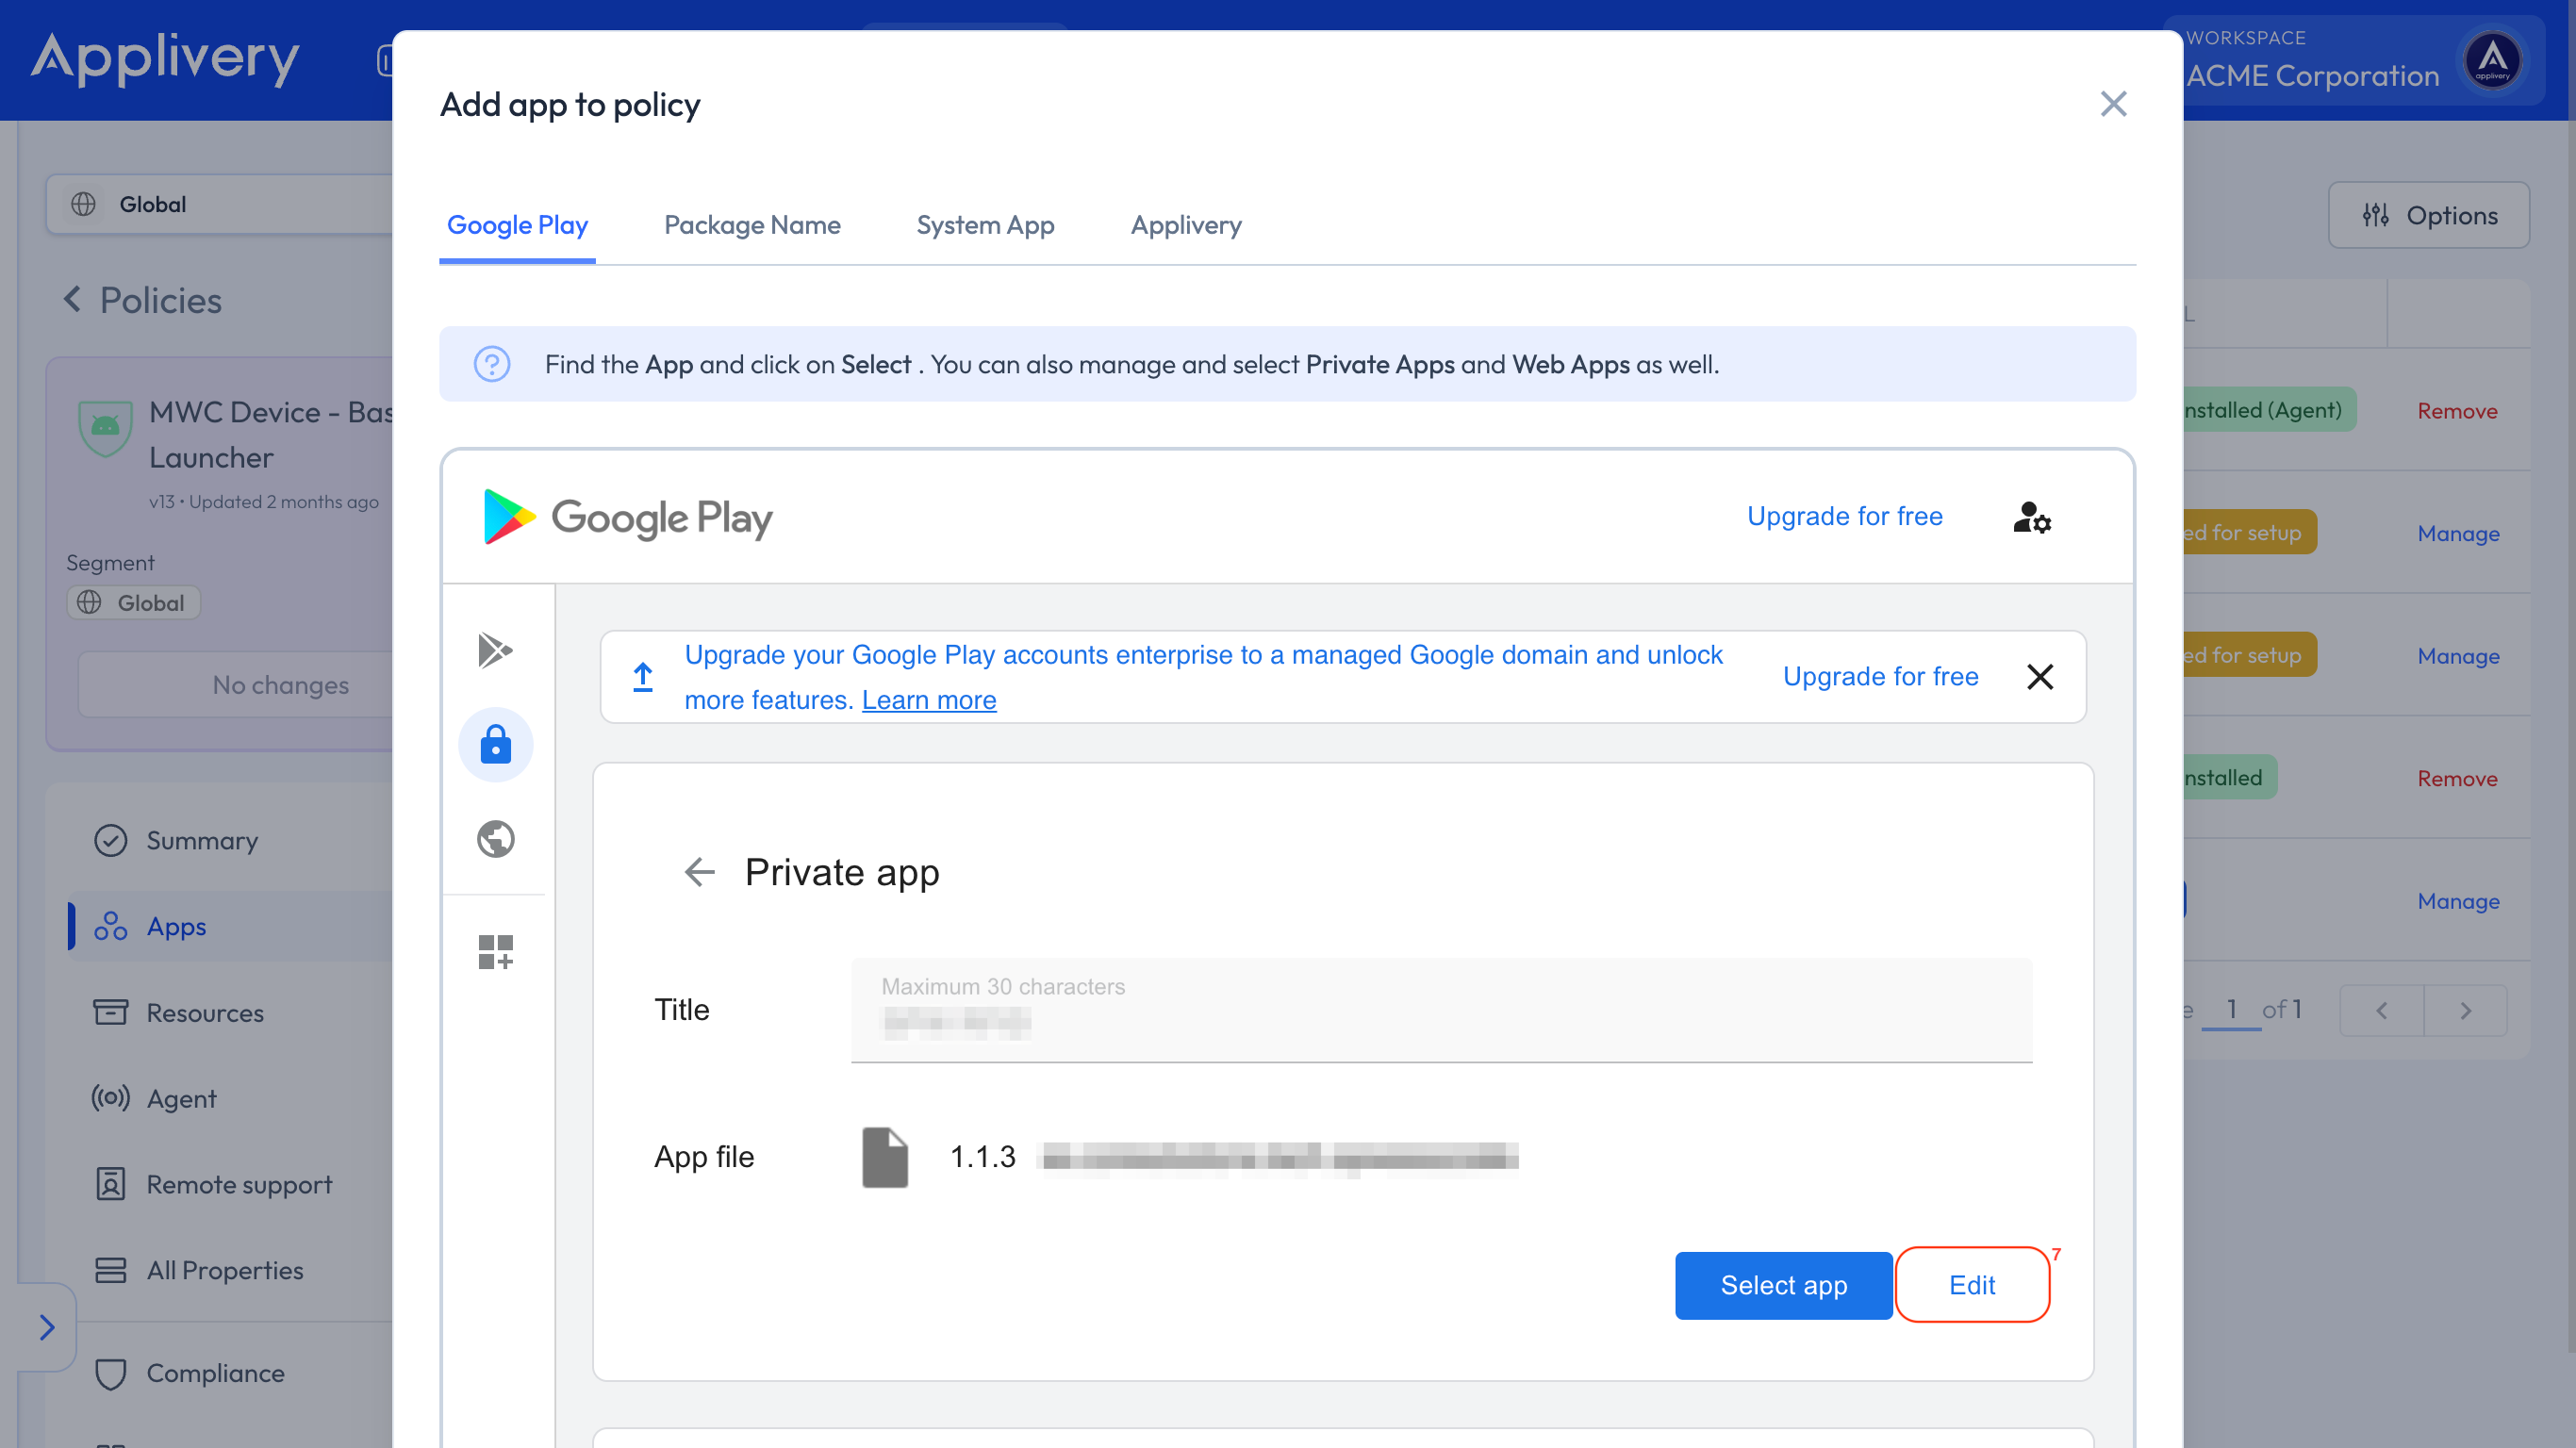Switch to the Package Name tab

(752, 225)
